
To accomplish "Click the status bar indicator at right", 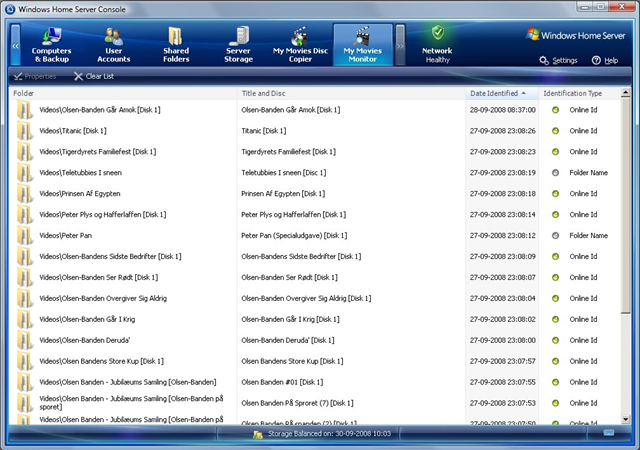I will click(x=609, y=433).
